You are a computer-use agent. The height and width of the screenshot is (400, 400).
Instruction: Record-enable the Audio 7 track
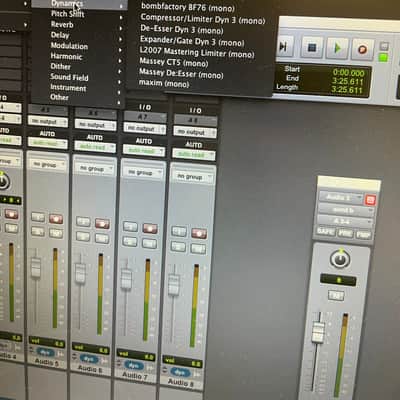coord(150,228)
